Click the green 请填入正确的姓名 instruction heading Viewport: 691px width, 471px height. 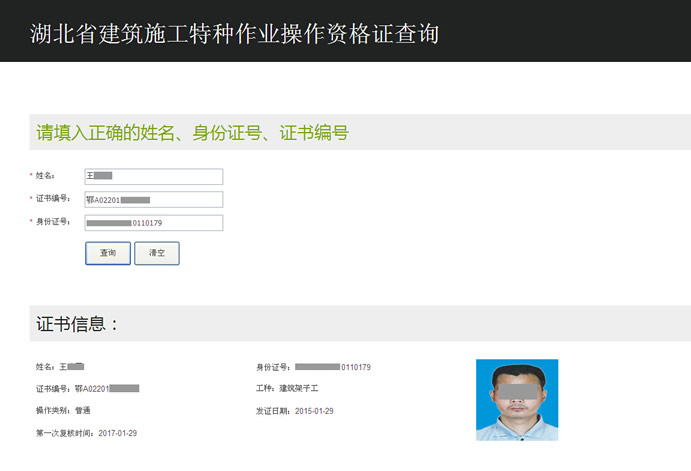pos(192,132)
